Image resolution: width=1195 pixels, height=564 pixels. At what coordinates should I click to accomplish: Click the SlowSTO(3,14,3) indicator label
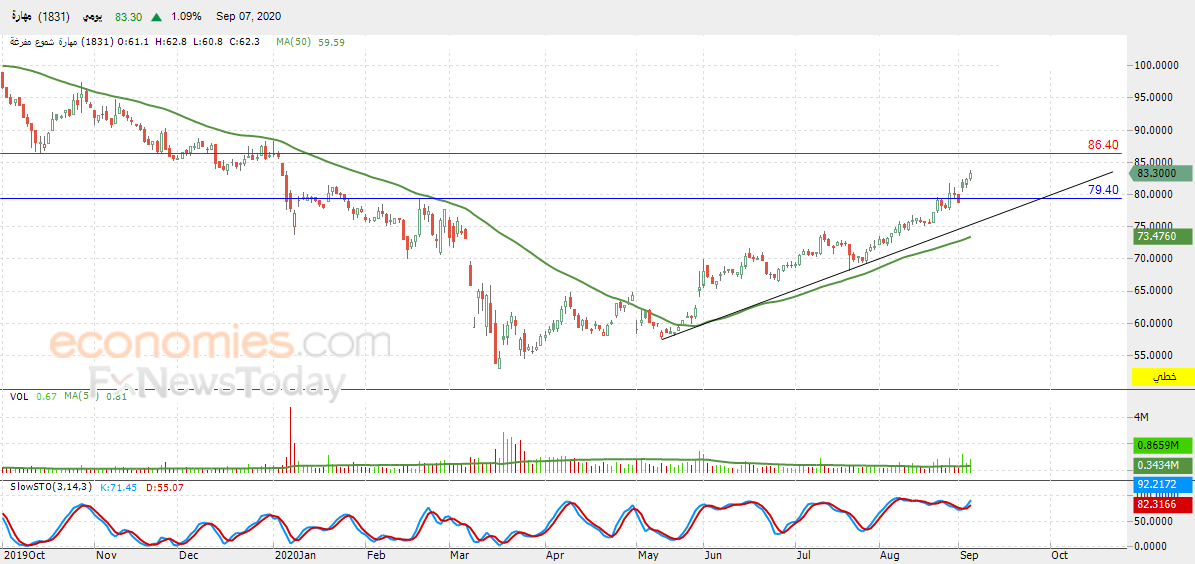click(51, 487)
